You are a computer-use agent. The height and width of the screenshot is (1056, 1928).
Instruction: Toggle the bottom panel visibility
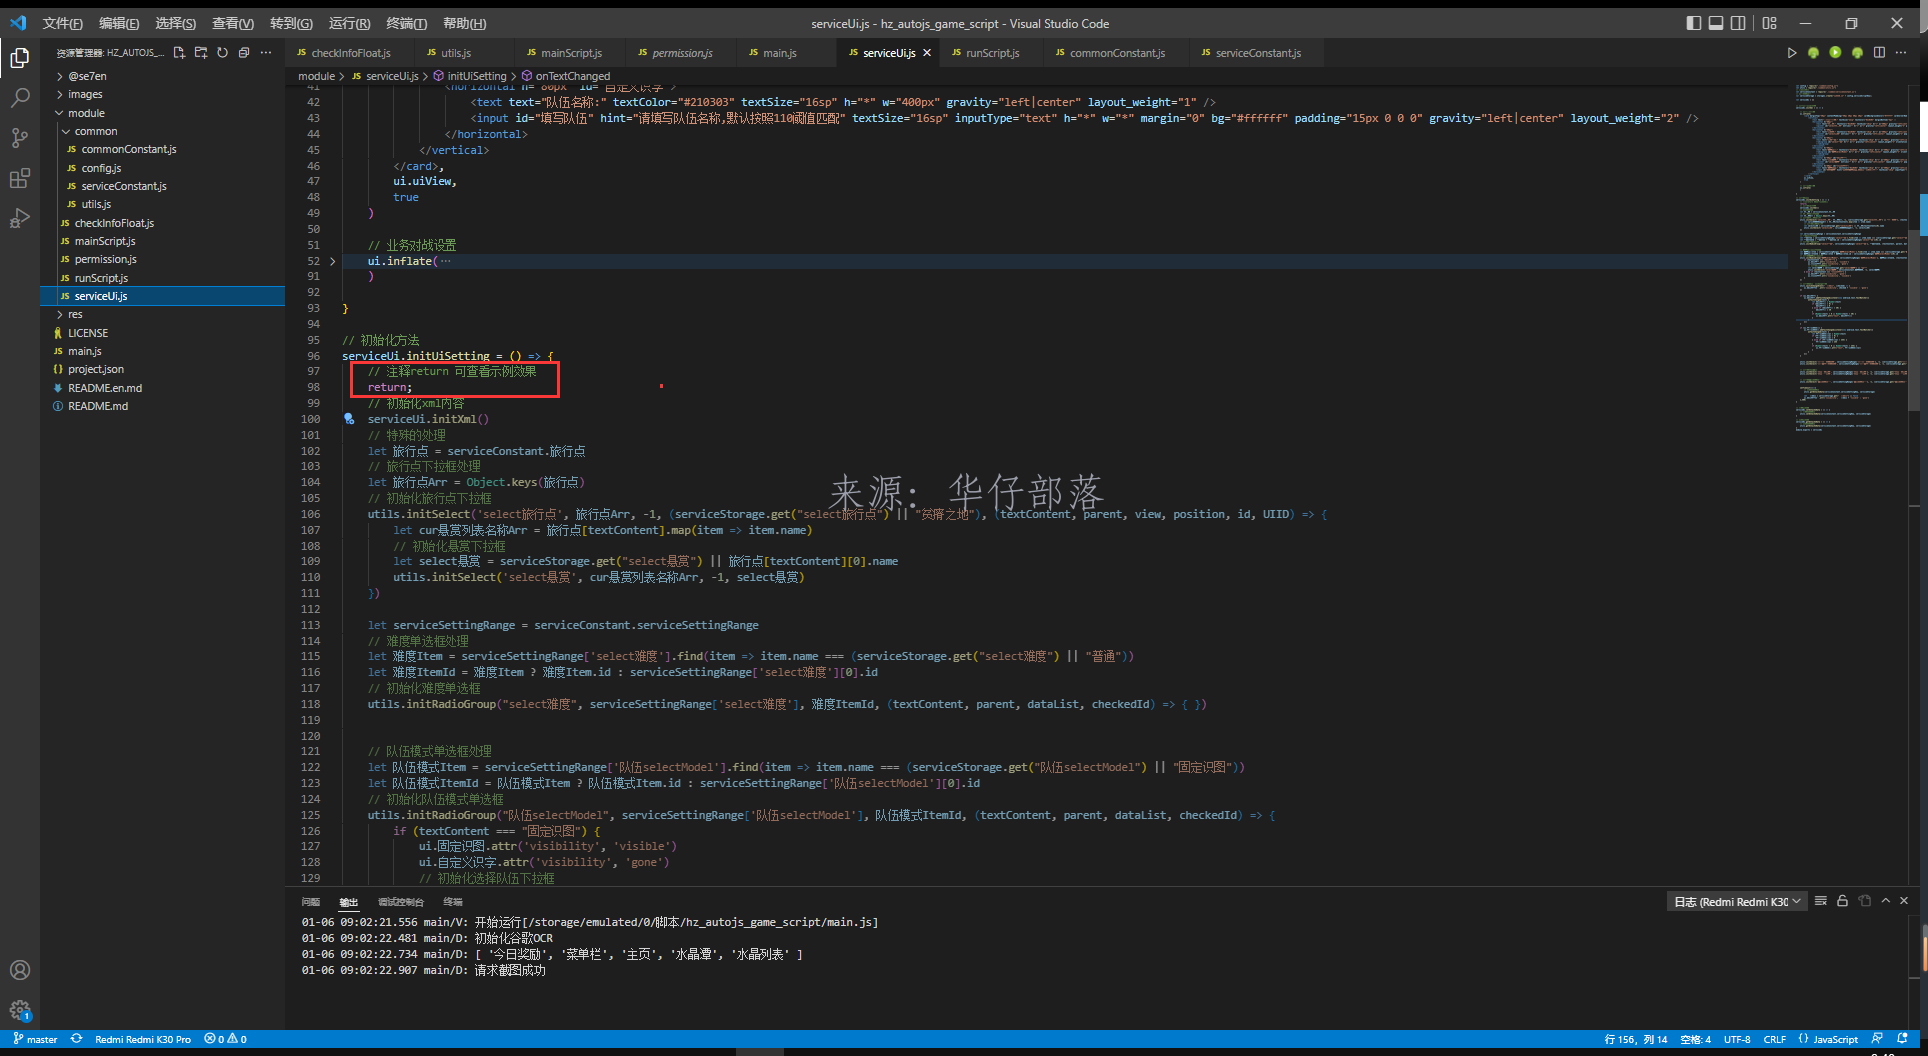click(1716, 23)
